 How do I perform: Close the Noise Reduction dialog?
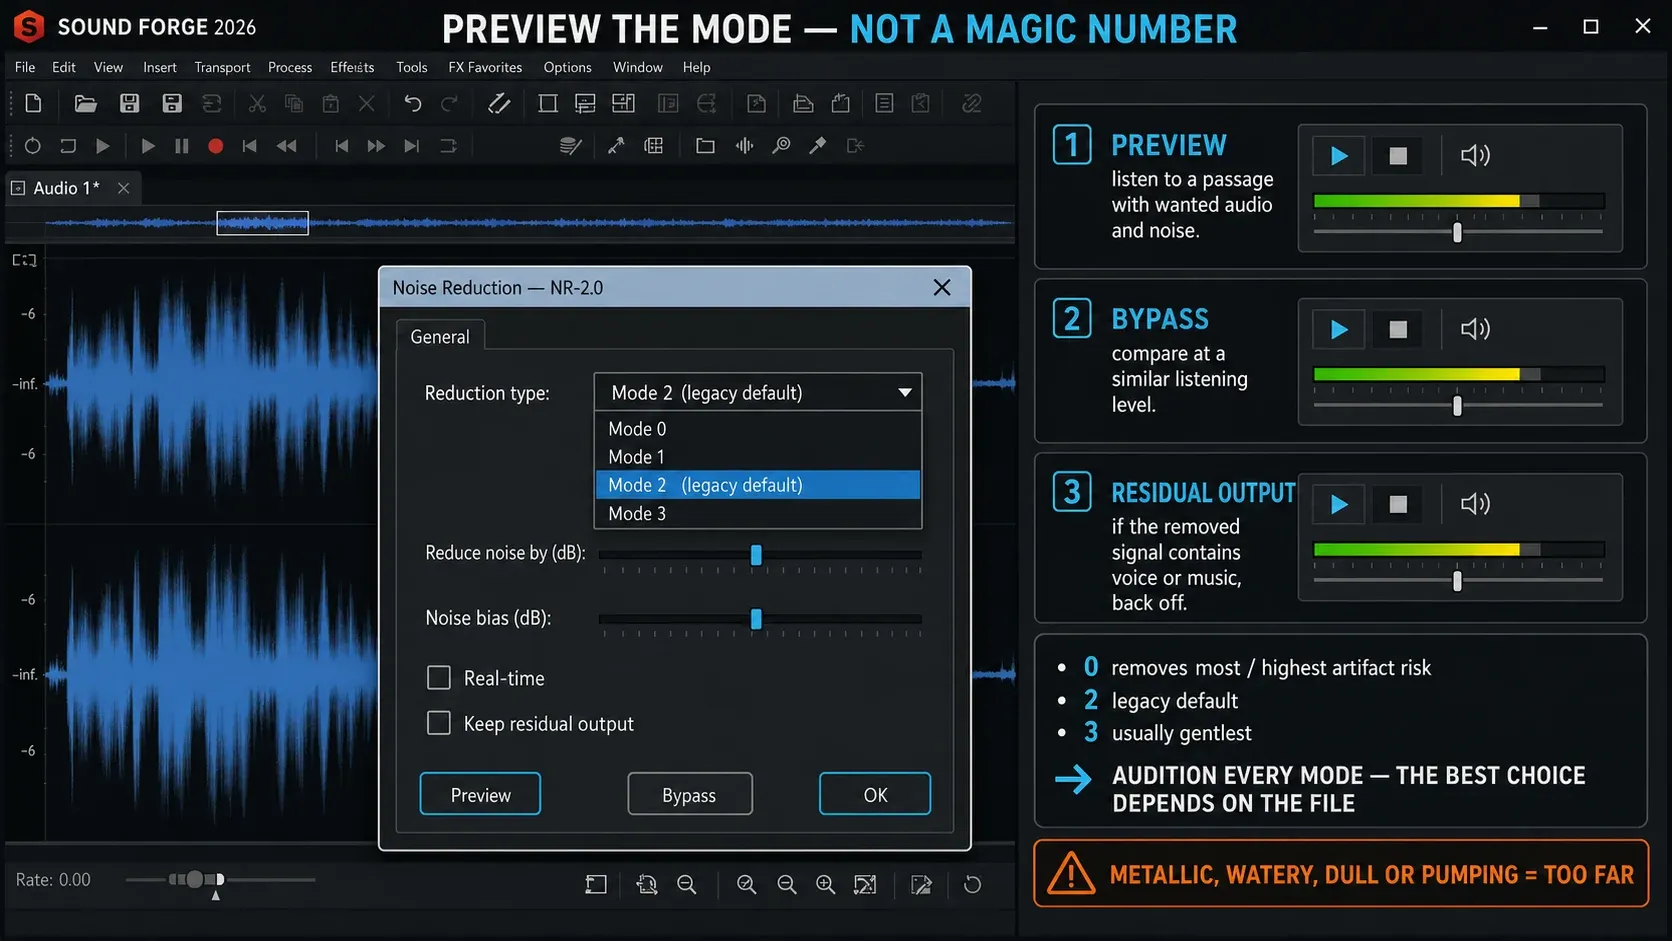(x=942, y=288)
